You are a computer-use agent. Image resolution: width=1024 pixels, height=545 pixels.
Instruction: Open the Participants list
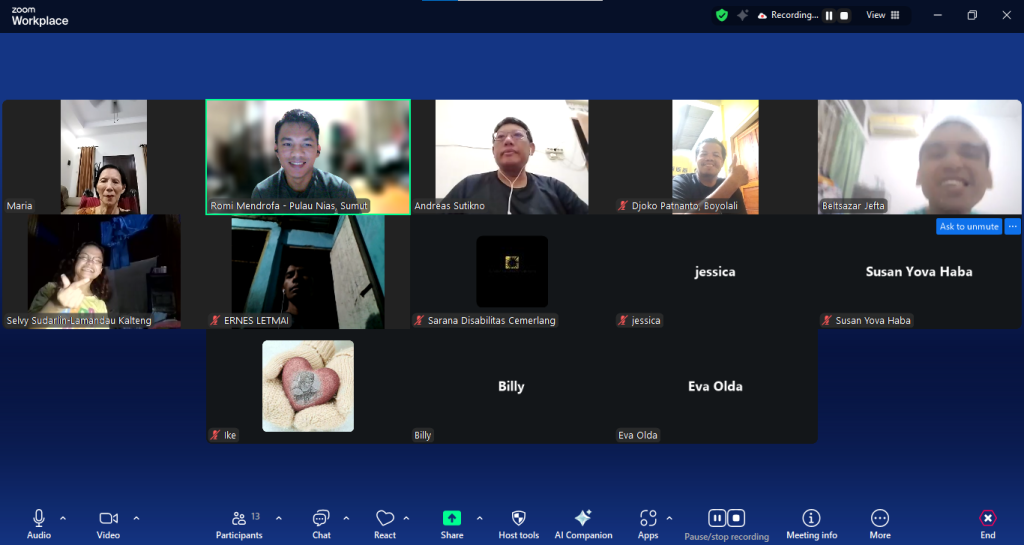click(239, 524)
